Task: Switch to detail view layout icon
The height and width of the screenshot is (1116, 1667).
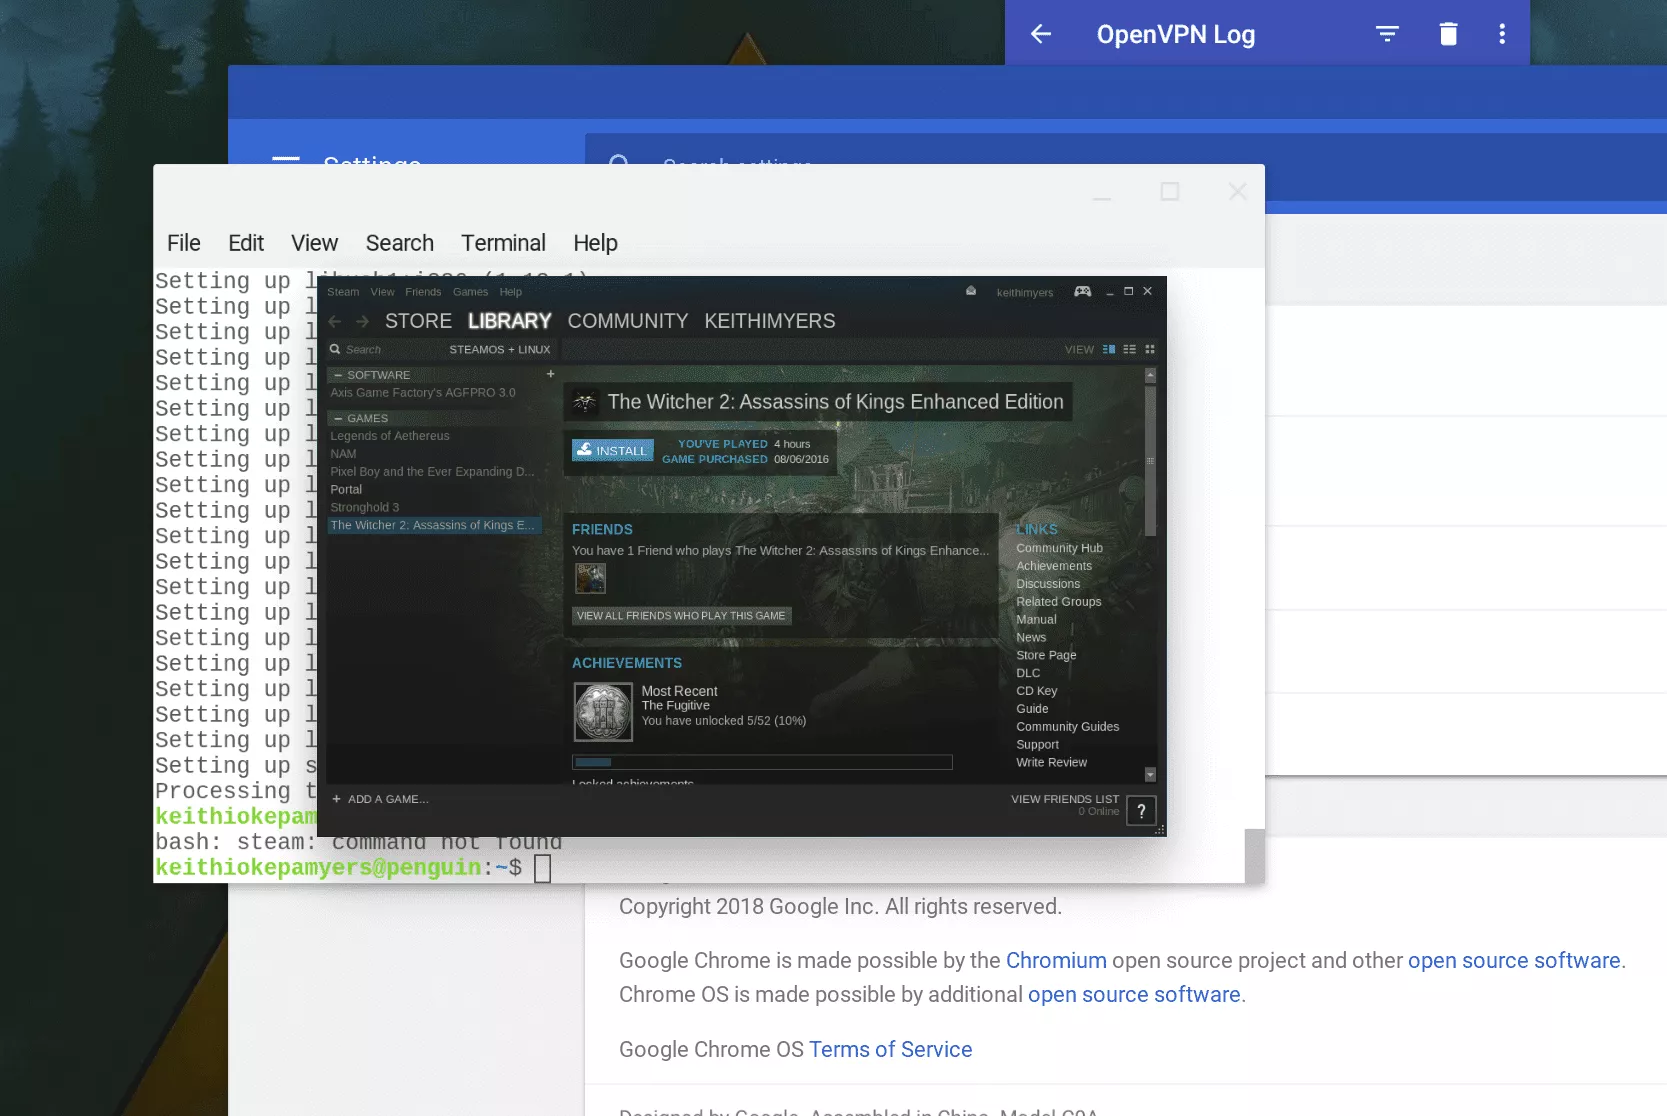Action: coord(1108,350)
